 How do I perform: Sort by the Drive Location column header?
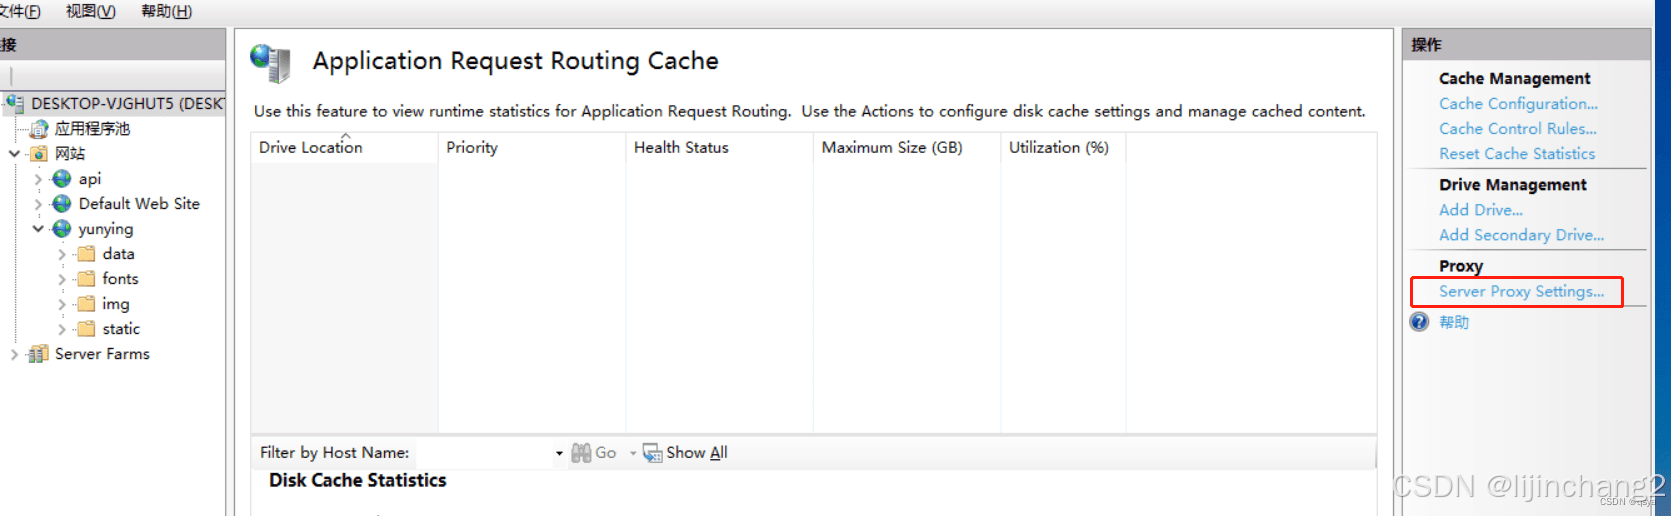(x=311, y=147)
